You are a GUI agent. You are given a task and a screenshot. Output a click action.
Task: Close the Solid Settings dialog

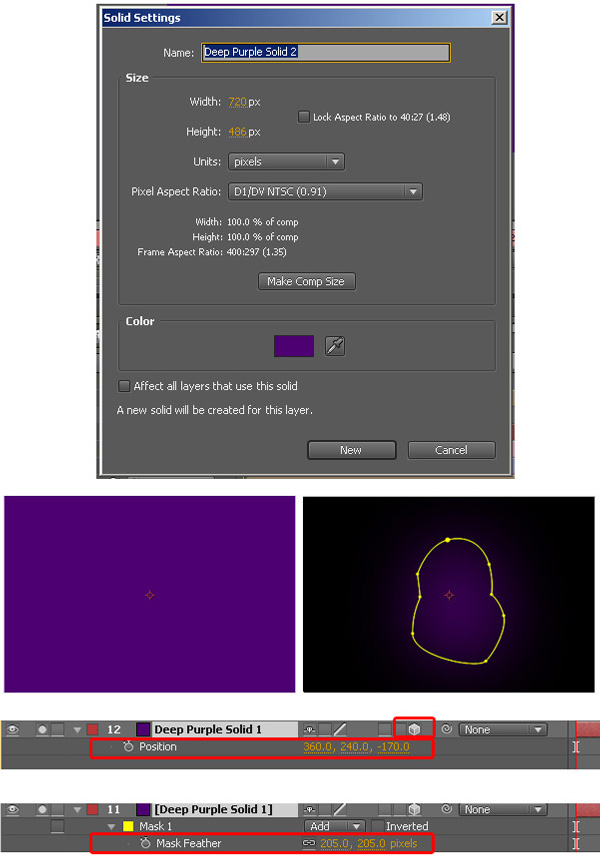499,18
